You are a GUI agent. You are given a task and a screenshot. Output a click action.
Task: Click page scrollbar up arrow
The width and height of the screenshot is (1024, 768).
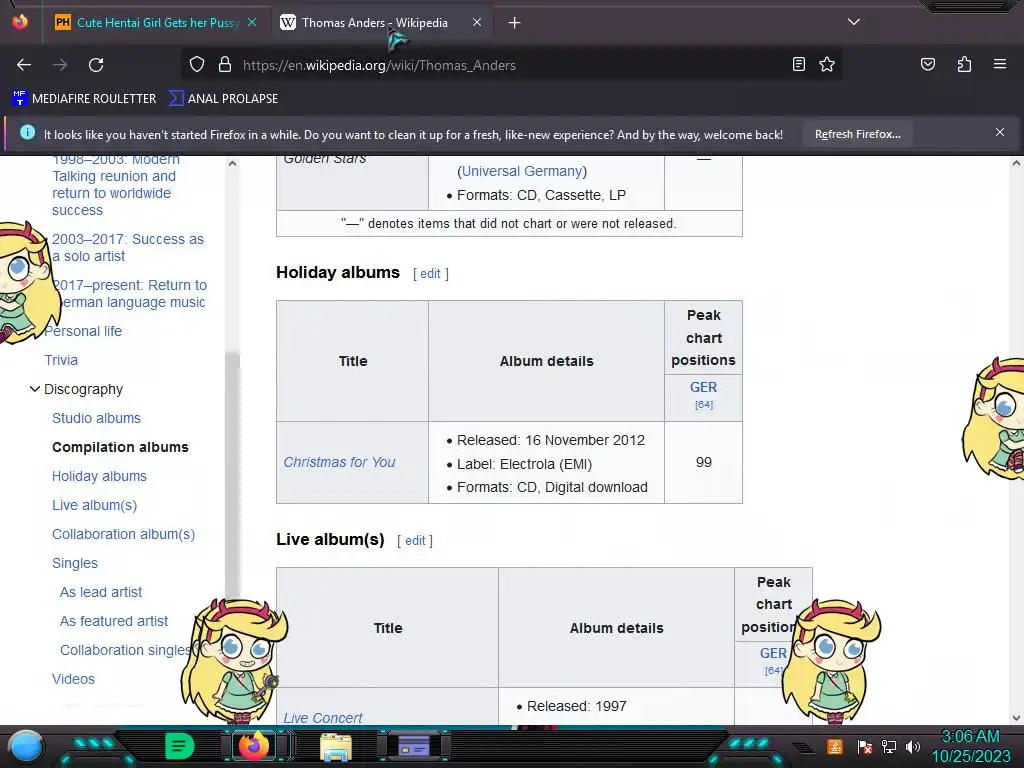1016,163
